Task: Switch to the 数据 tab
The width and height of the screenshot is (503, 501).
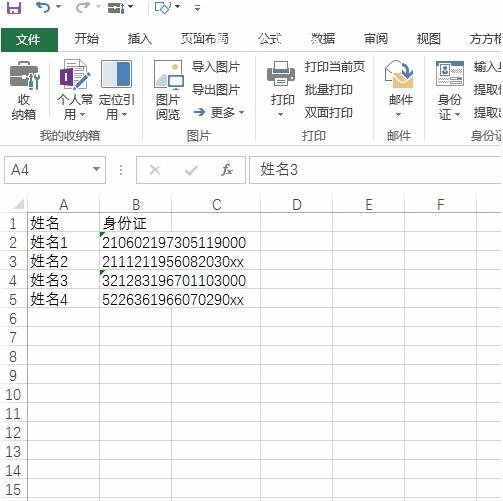Action: pos(323,39)
